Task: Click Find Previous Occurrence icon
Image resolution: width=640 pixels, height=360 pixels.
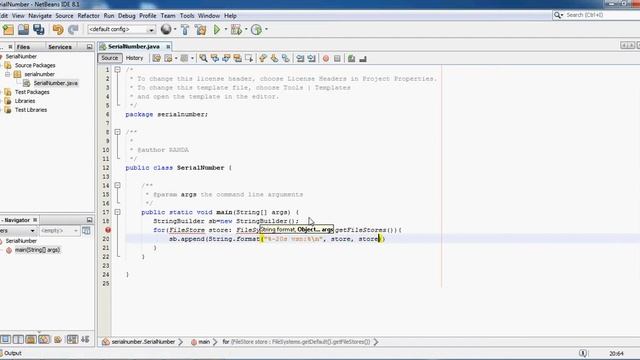Action: point(214,59)
